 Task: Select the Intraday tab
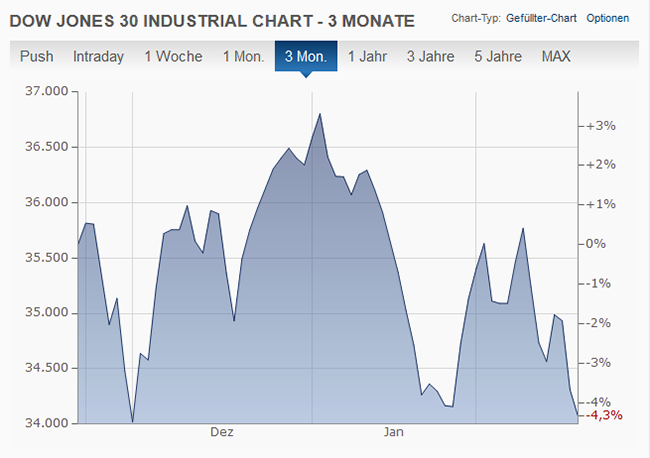click(x=98, y=56)
